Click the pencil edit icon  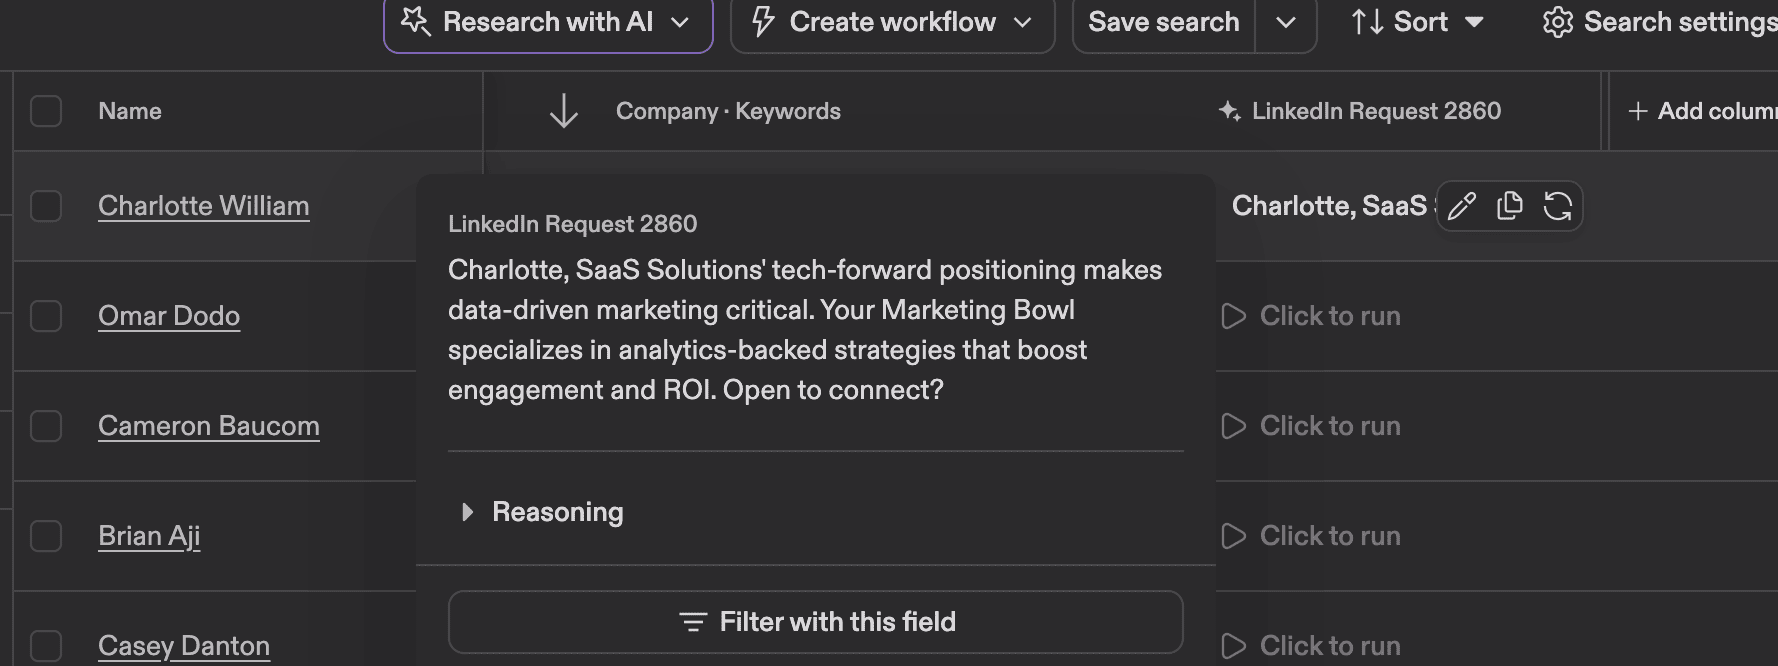(1462, 206)
